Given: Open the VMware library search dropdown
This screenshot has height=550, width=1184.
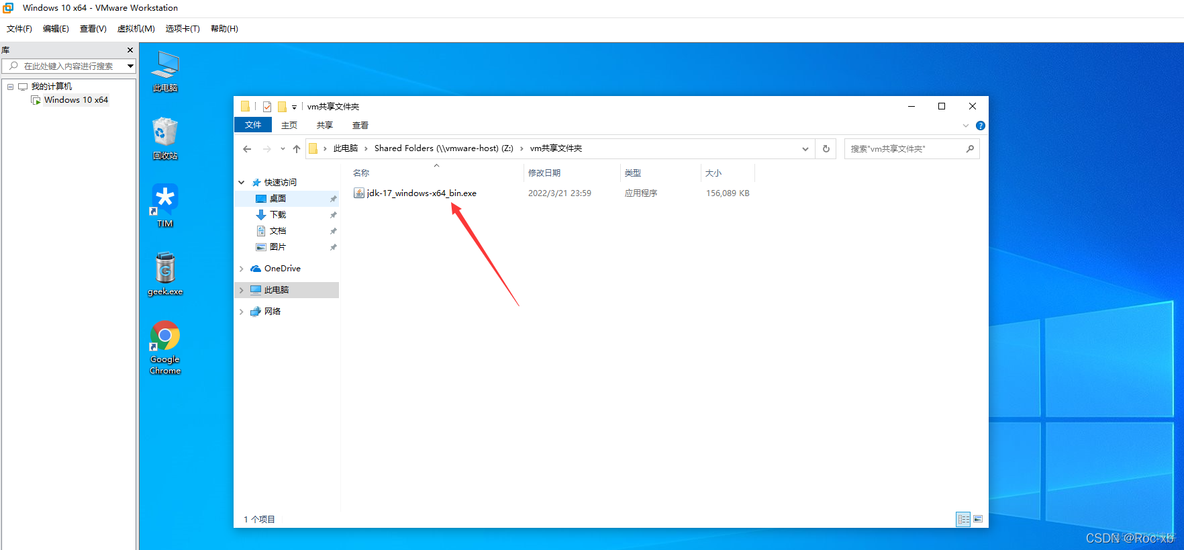Looking at the screenshot, I should tap(130, 66).
